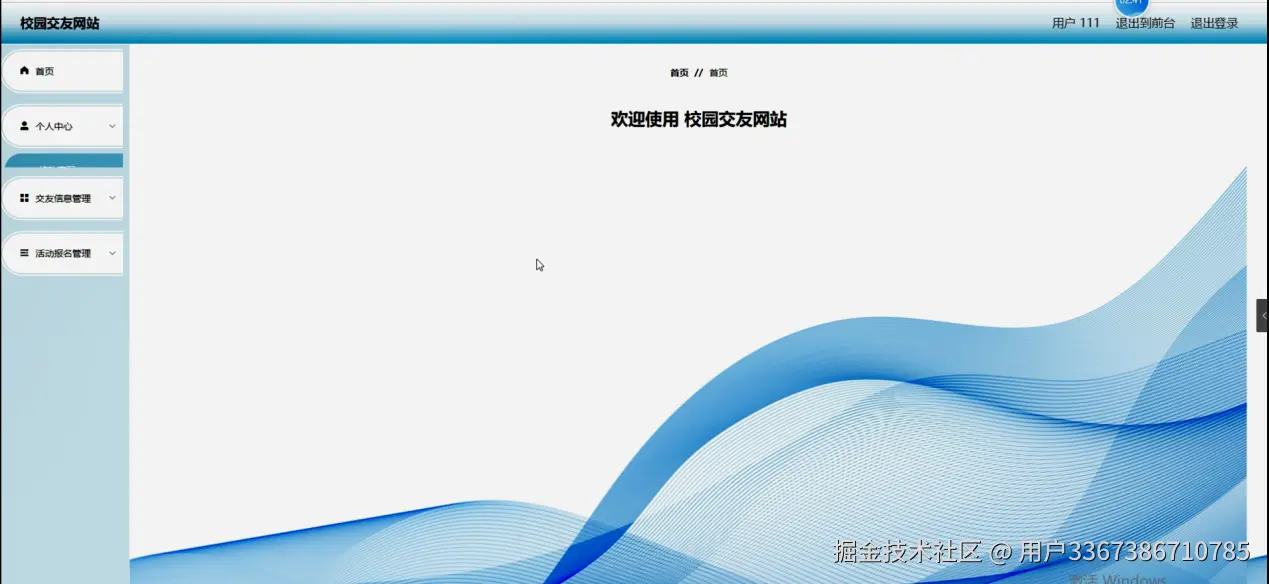Click the dark collapsed tab on right edge
The image size is (1269, 584).
[x=1263, y=314]
